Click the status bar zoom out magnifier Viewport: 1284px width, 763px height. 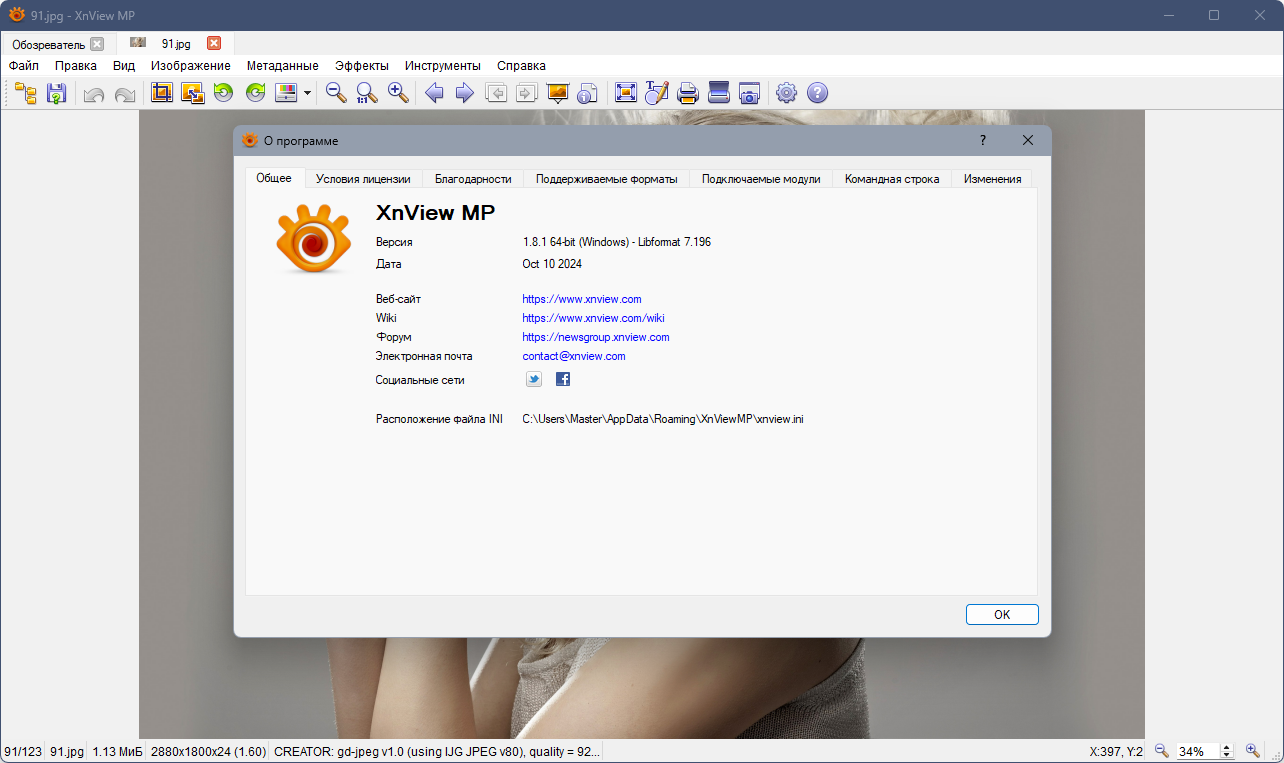pos(1161,751)
